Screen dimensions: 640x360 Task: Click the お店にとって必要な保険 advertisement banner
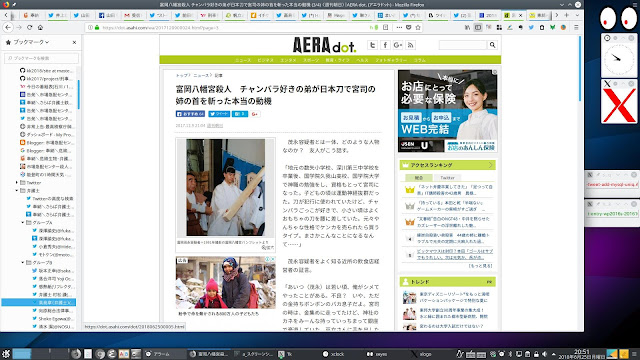point(447,111)
